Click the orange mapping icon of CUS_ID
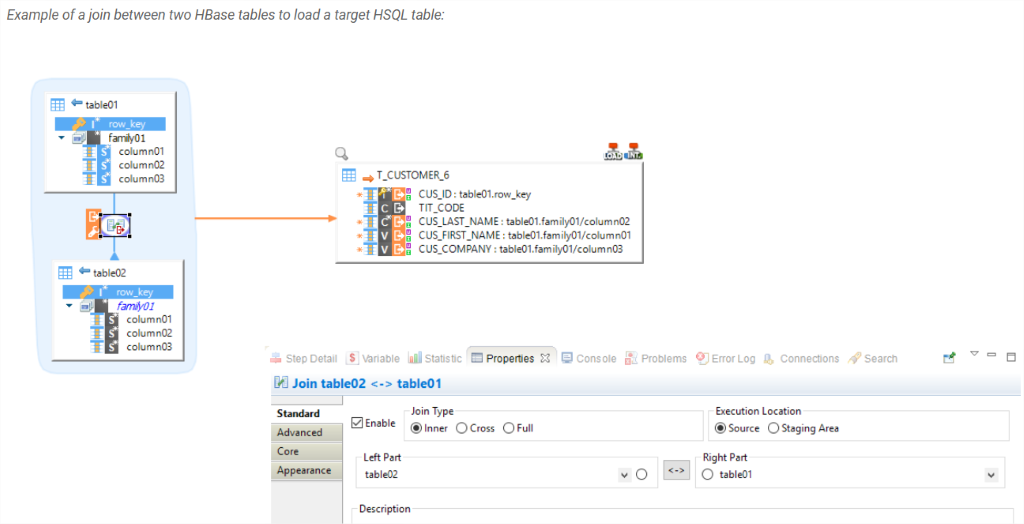The height and width of the screenshot is (524, 1024). pos(399,194)
